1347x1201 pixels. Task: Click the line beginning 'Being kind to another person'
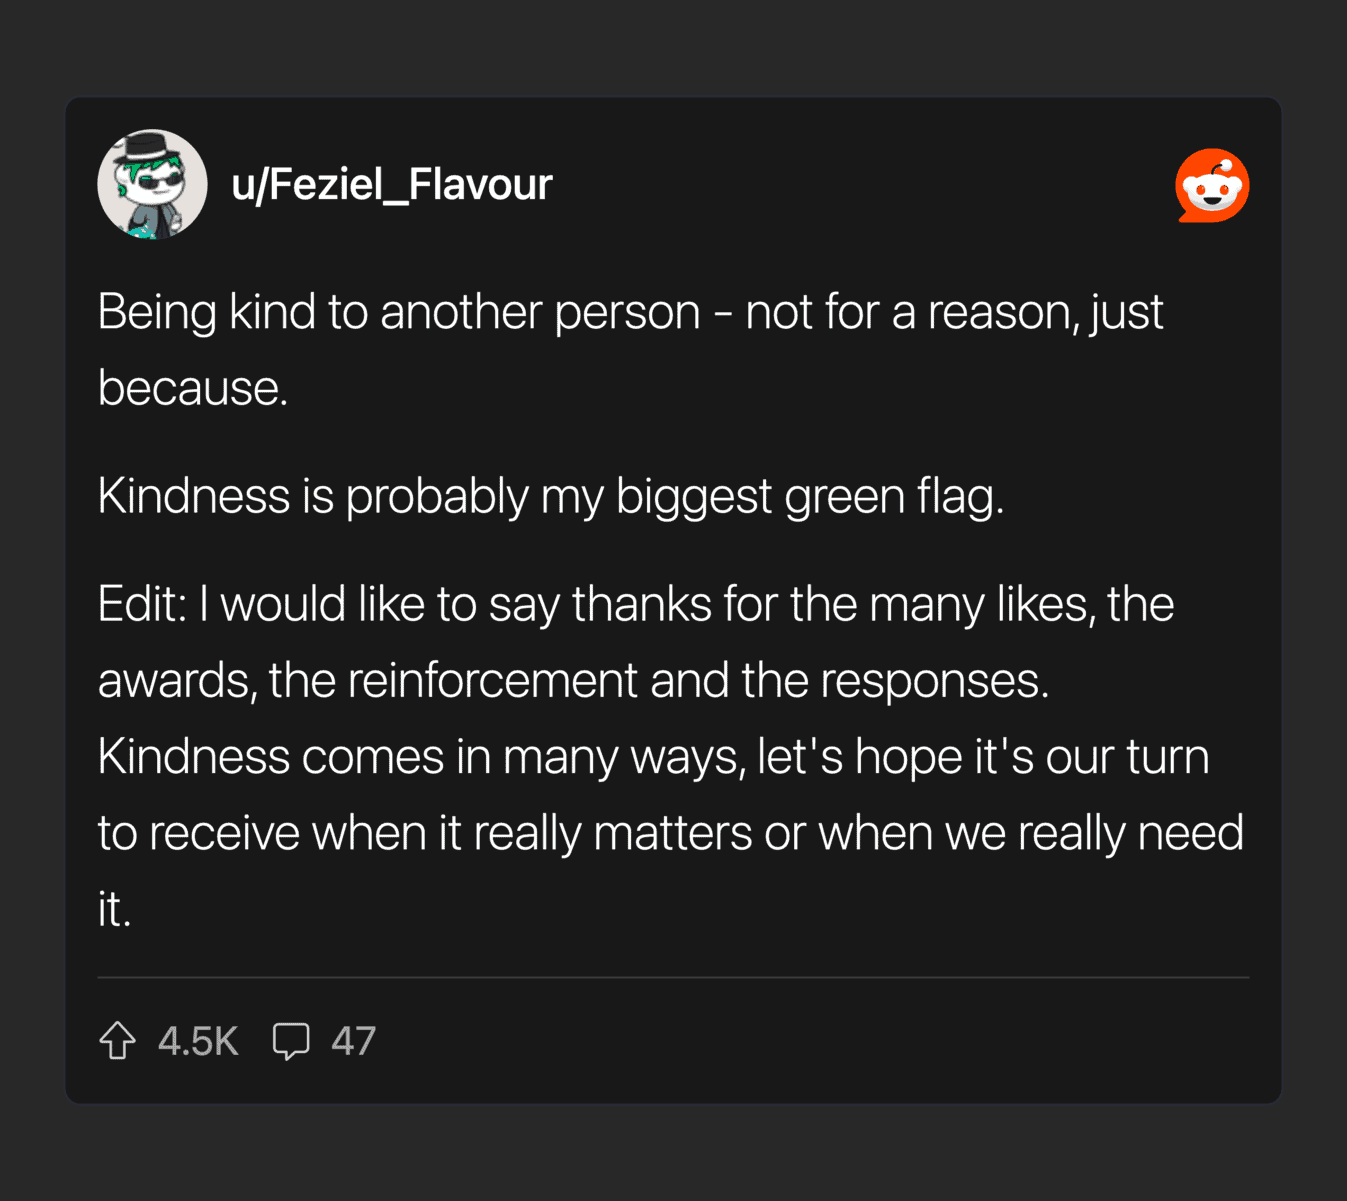pos(630,312)
